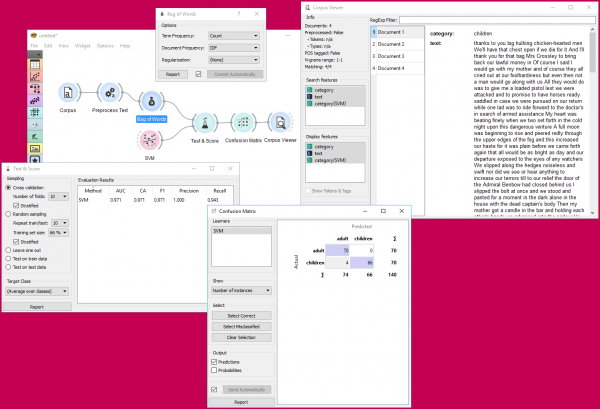
Task: Select Document 4 in Corpus Viewer
Action: click(398, 68)
